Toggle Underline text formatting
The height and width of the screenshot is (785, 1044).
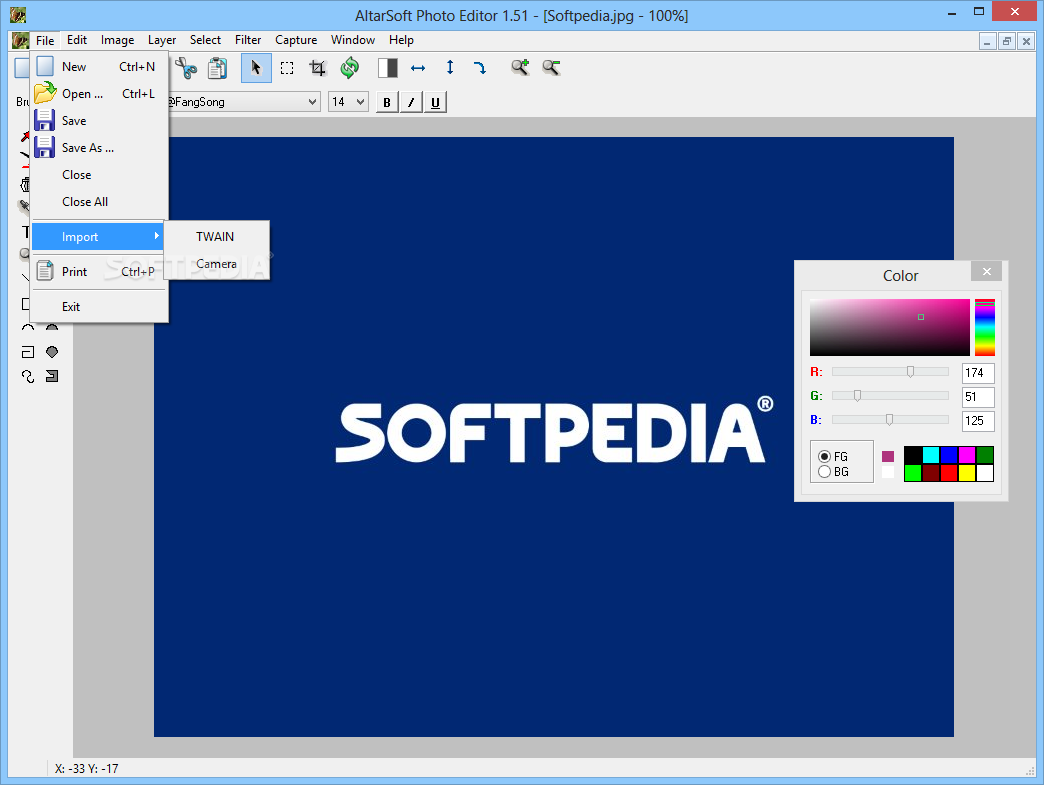click(x=435, y=103)
